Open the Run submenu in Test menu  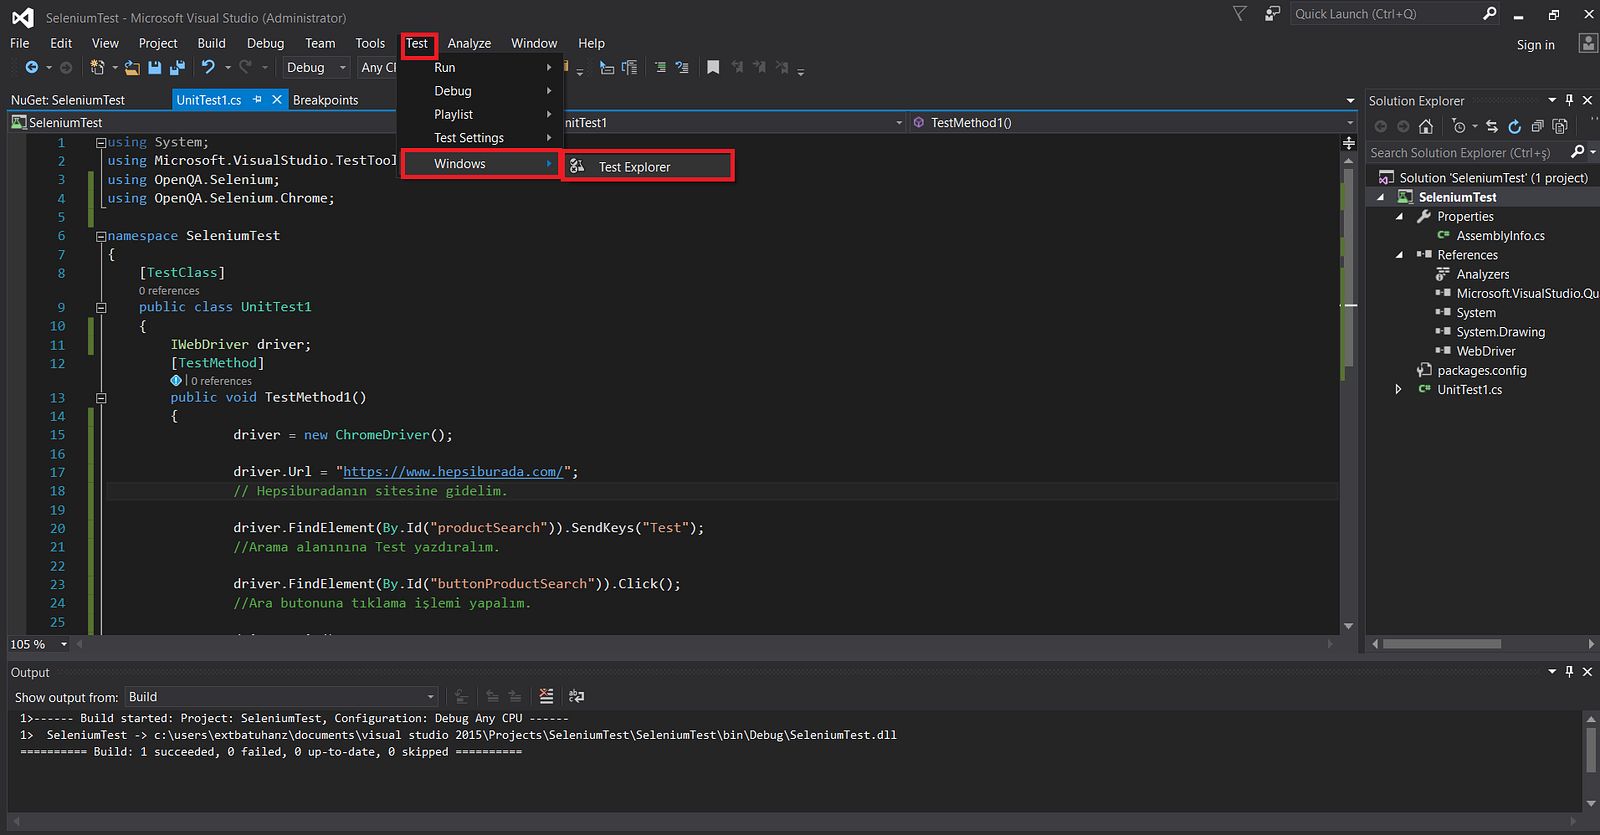click(482, 67)
